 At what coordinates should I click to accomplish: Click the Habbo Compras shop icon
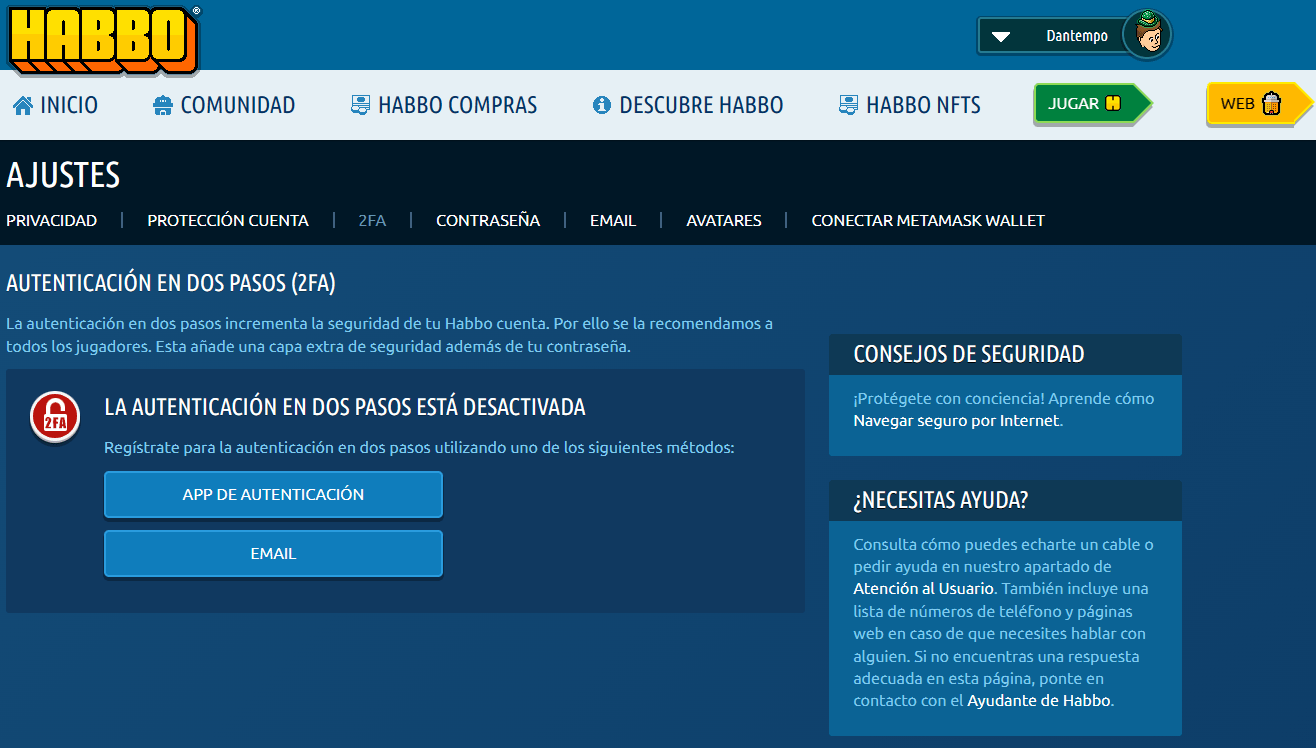[x=361, y=105]
